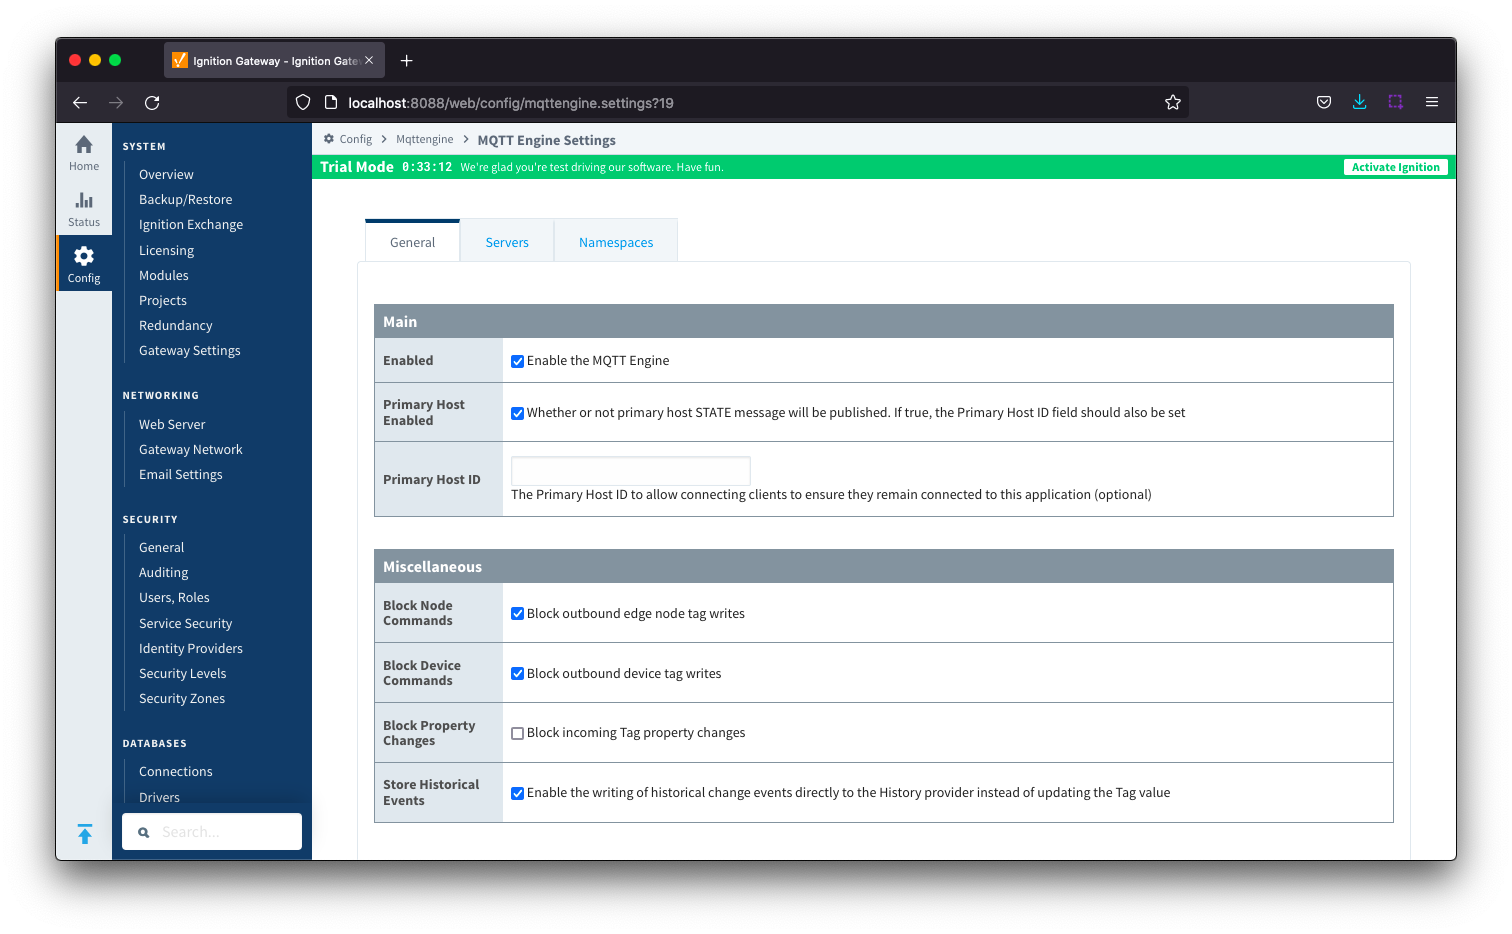
Task: Open browser downloads icon
Action: click(1360, 102)
